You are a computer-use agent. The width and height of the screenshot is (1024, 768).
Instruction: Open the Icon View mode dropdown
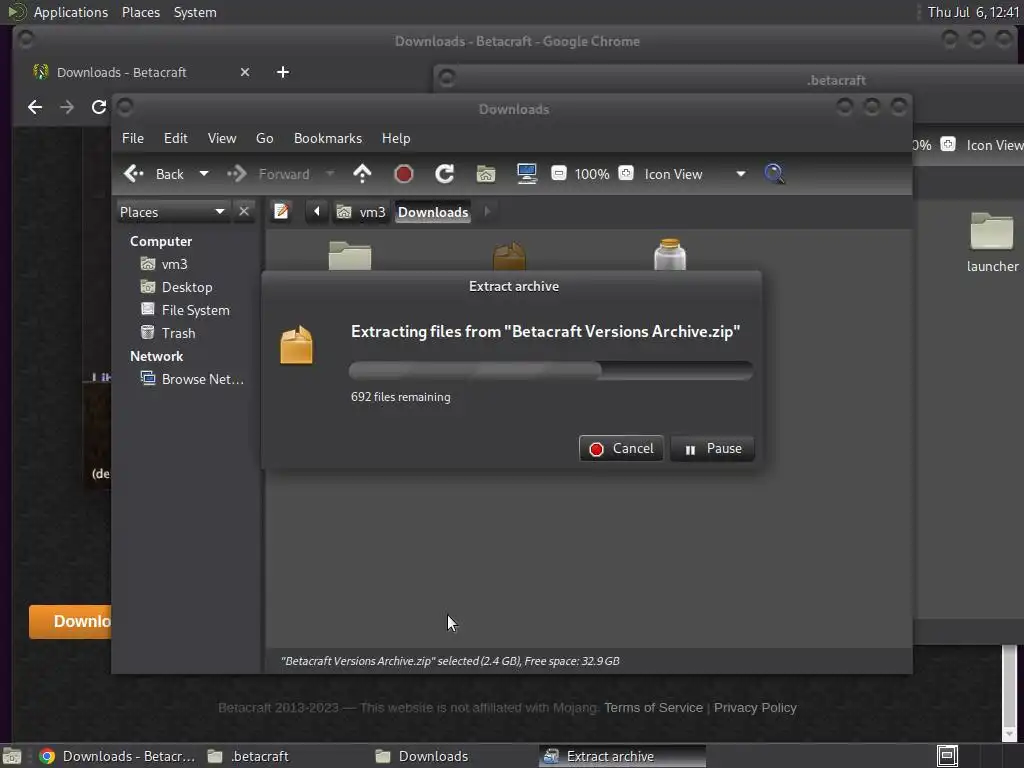click(695, 174)
